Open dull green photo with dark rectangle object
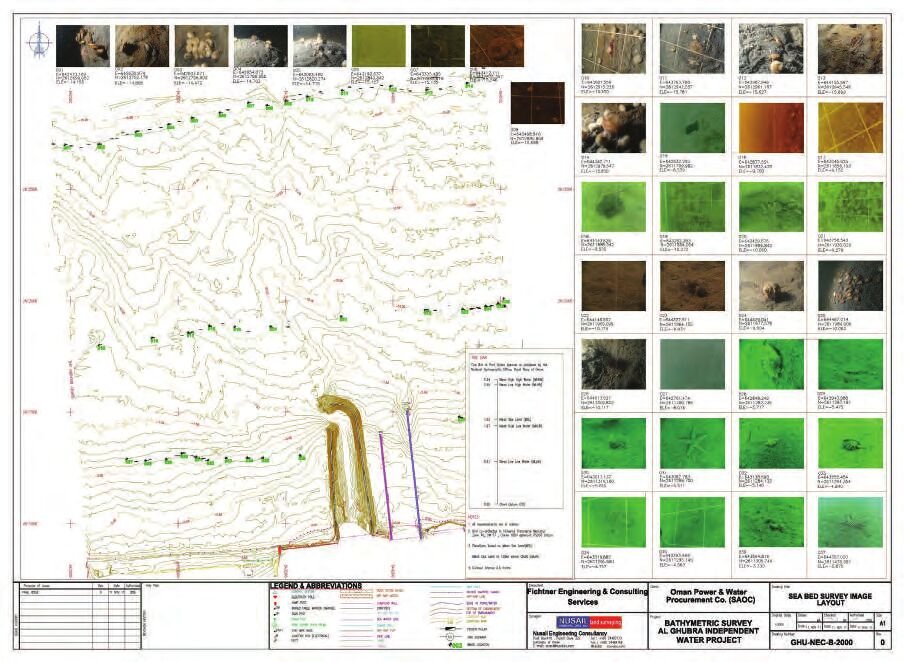904x662 pixels. [692, 127]
